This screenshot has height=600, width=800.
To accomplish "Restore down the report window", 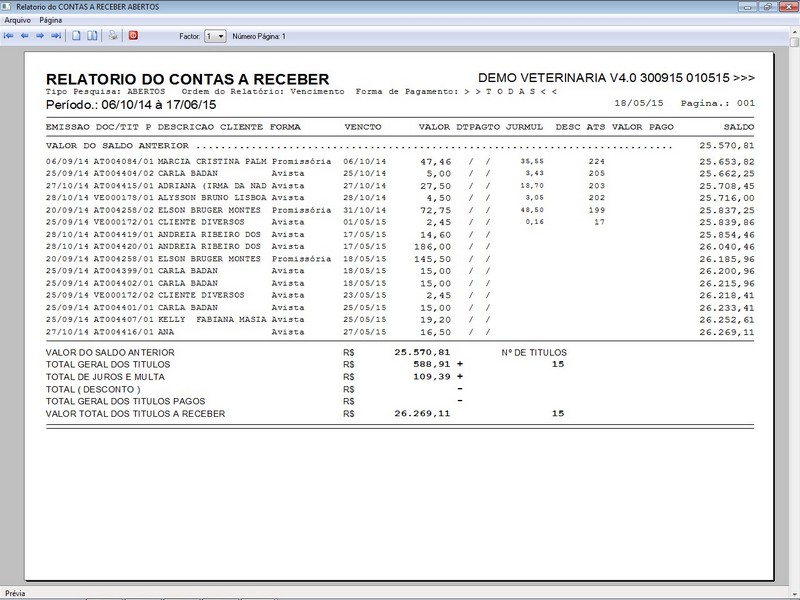I will click(767, 7).
